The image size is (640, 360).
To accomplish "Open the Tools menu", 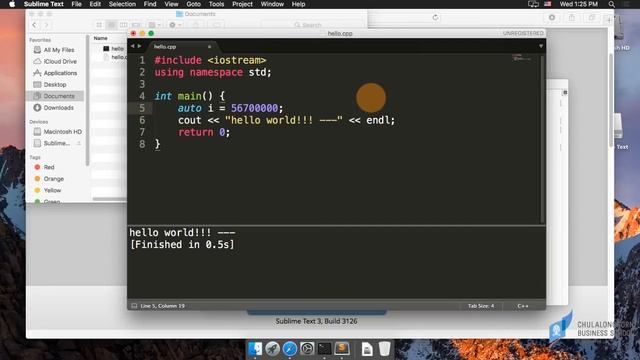I will (x=216, y=4).
